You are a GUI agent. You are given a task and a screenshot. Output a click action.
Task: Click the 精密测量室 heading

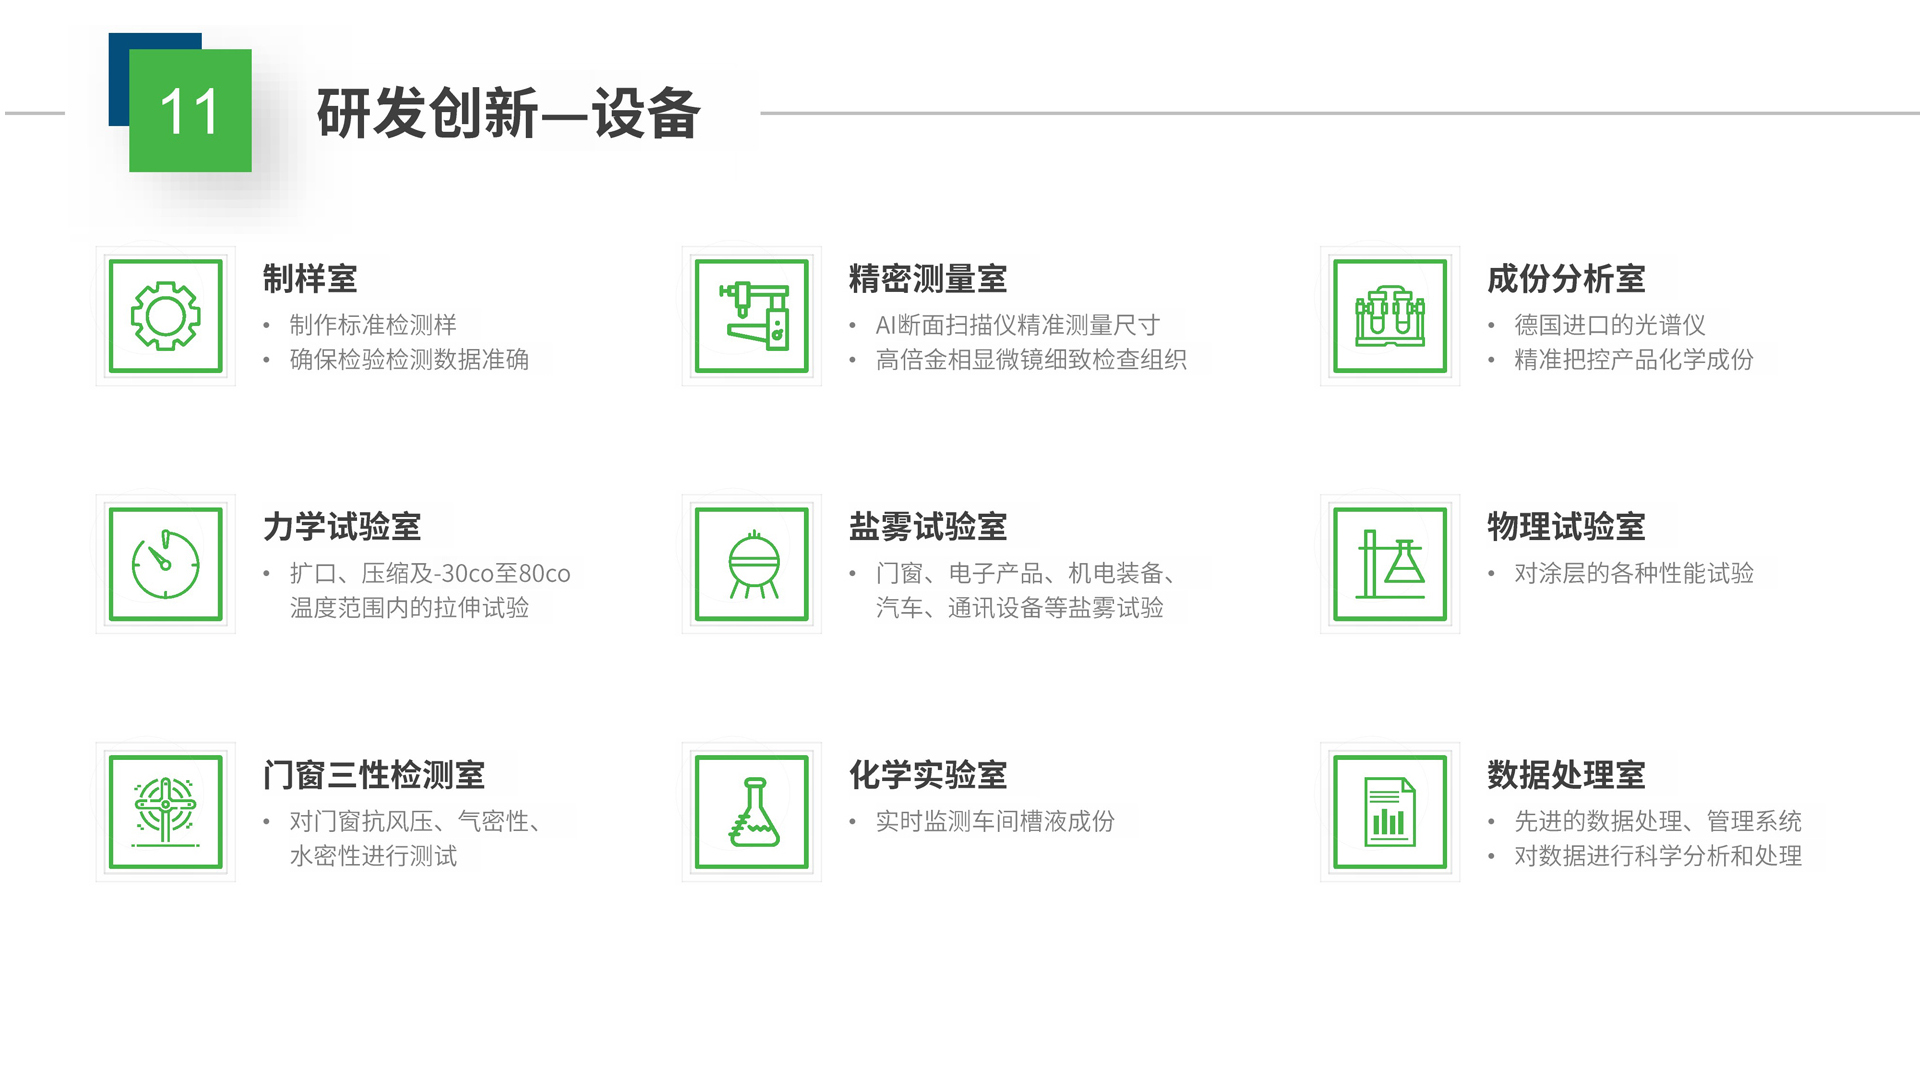click(927, 279)
